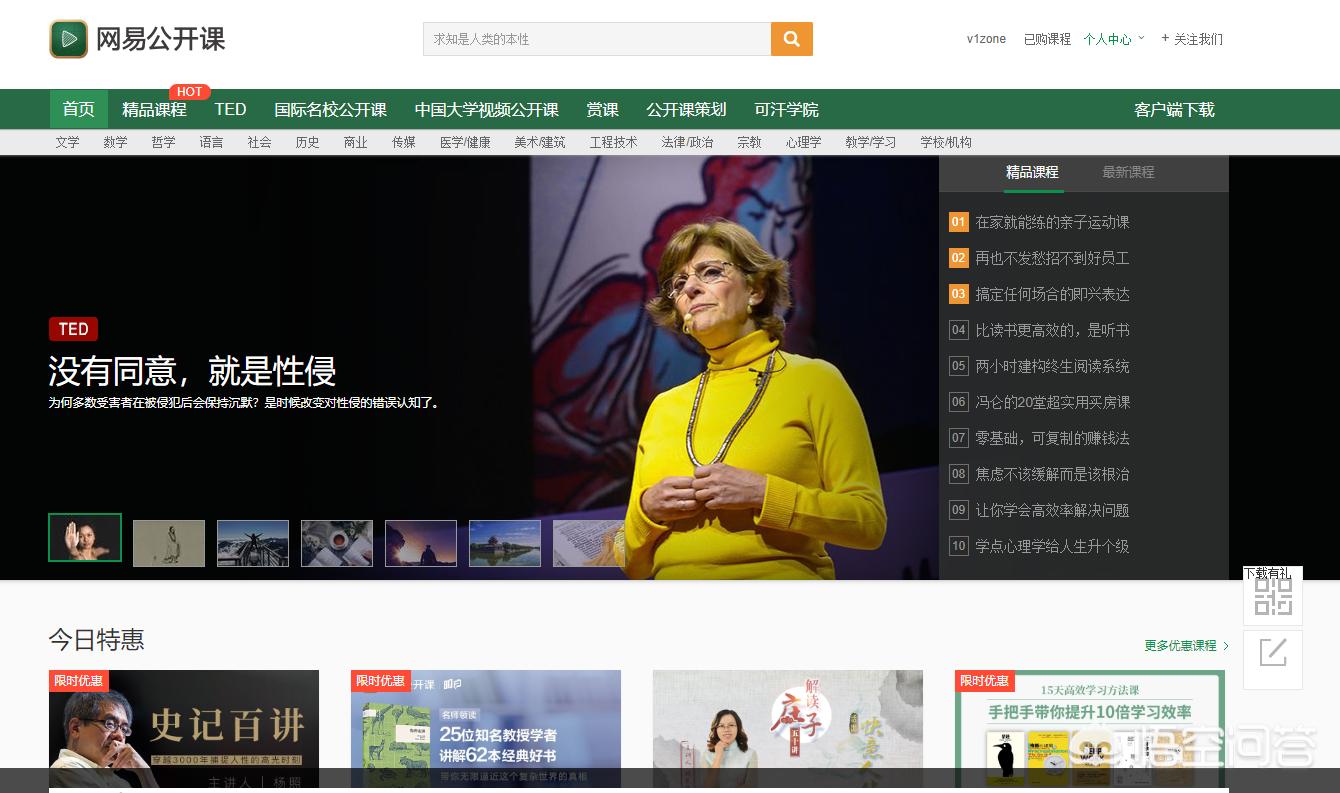Open 中国大学视频公开课 navigation item
The width and height of the screenshot is (1340, 793).
[x=487, y=109]
